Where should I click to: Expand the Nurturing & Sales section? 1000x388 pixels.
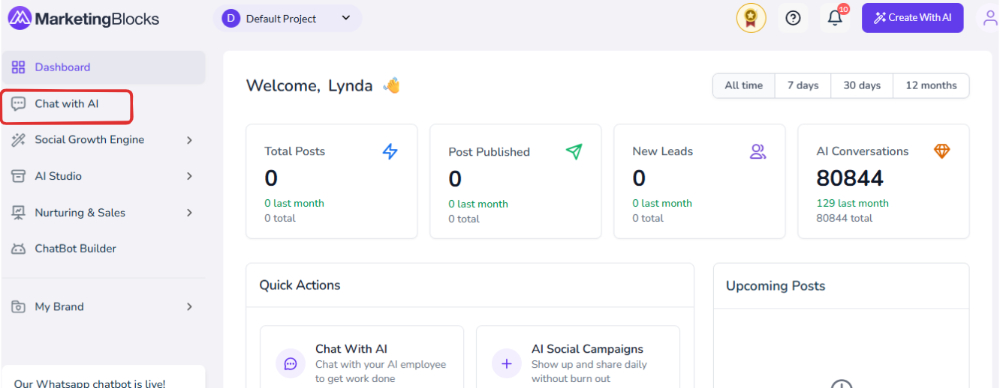pos(103,213)
